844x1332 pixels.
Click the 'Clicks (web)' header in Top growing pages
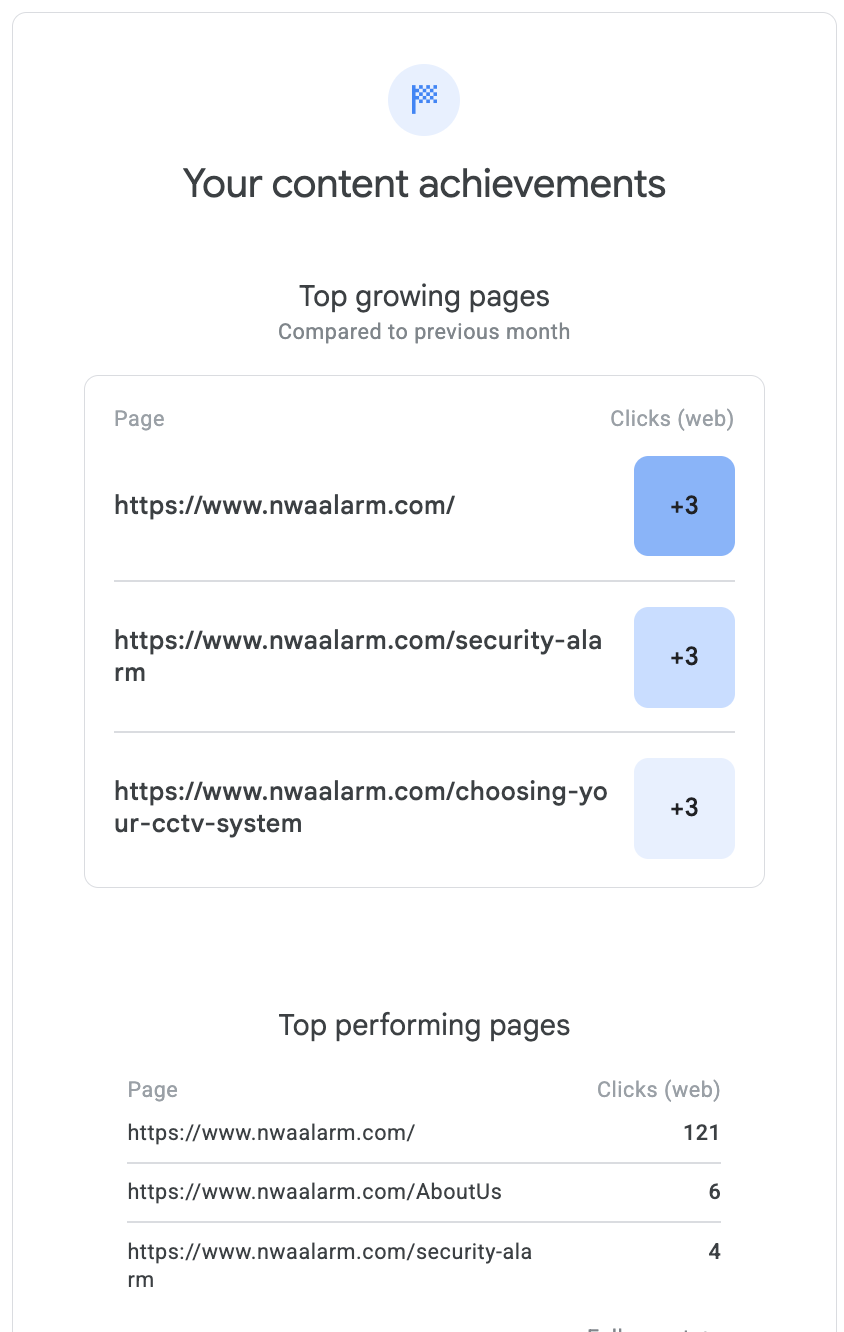pyautogui.click(x=672, y=419)
